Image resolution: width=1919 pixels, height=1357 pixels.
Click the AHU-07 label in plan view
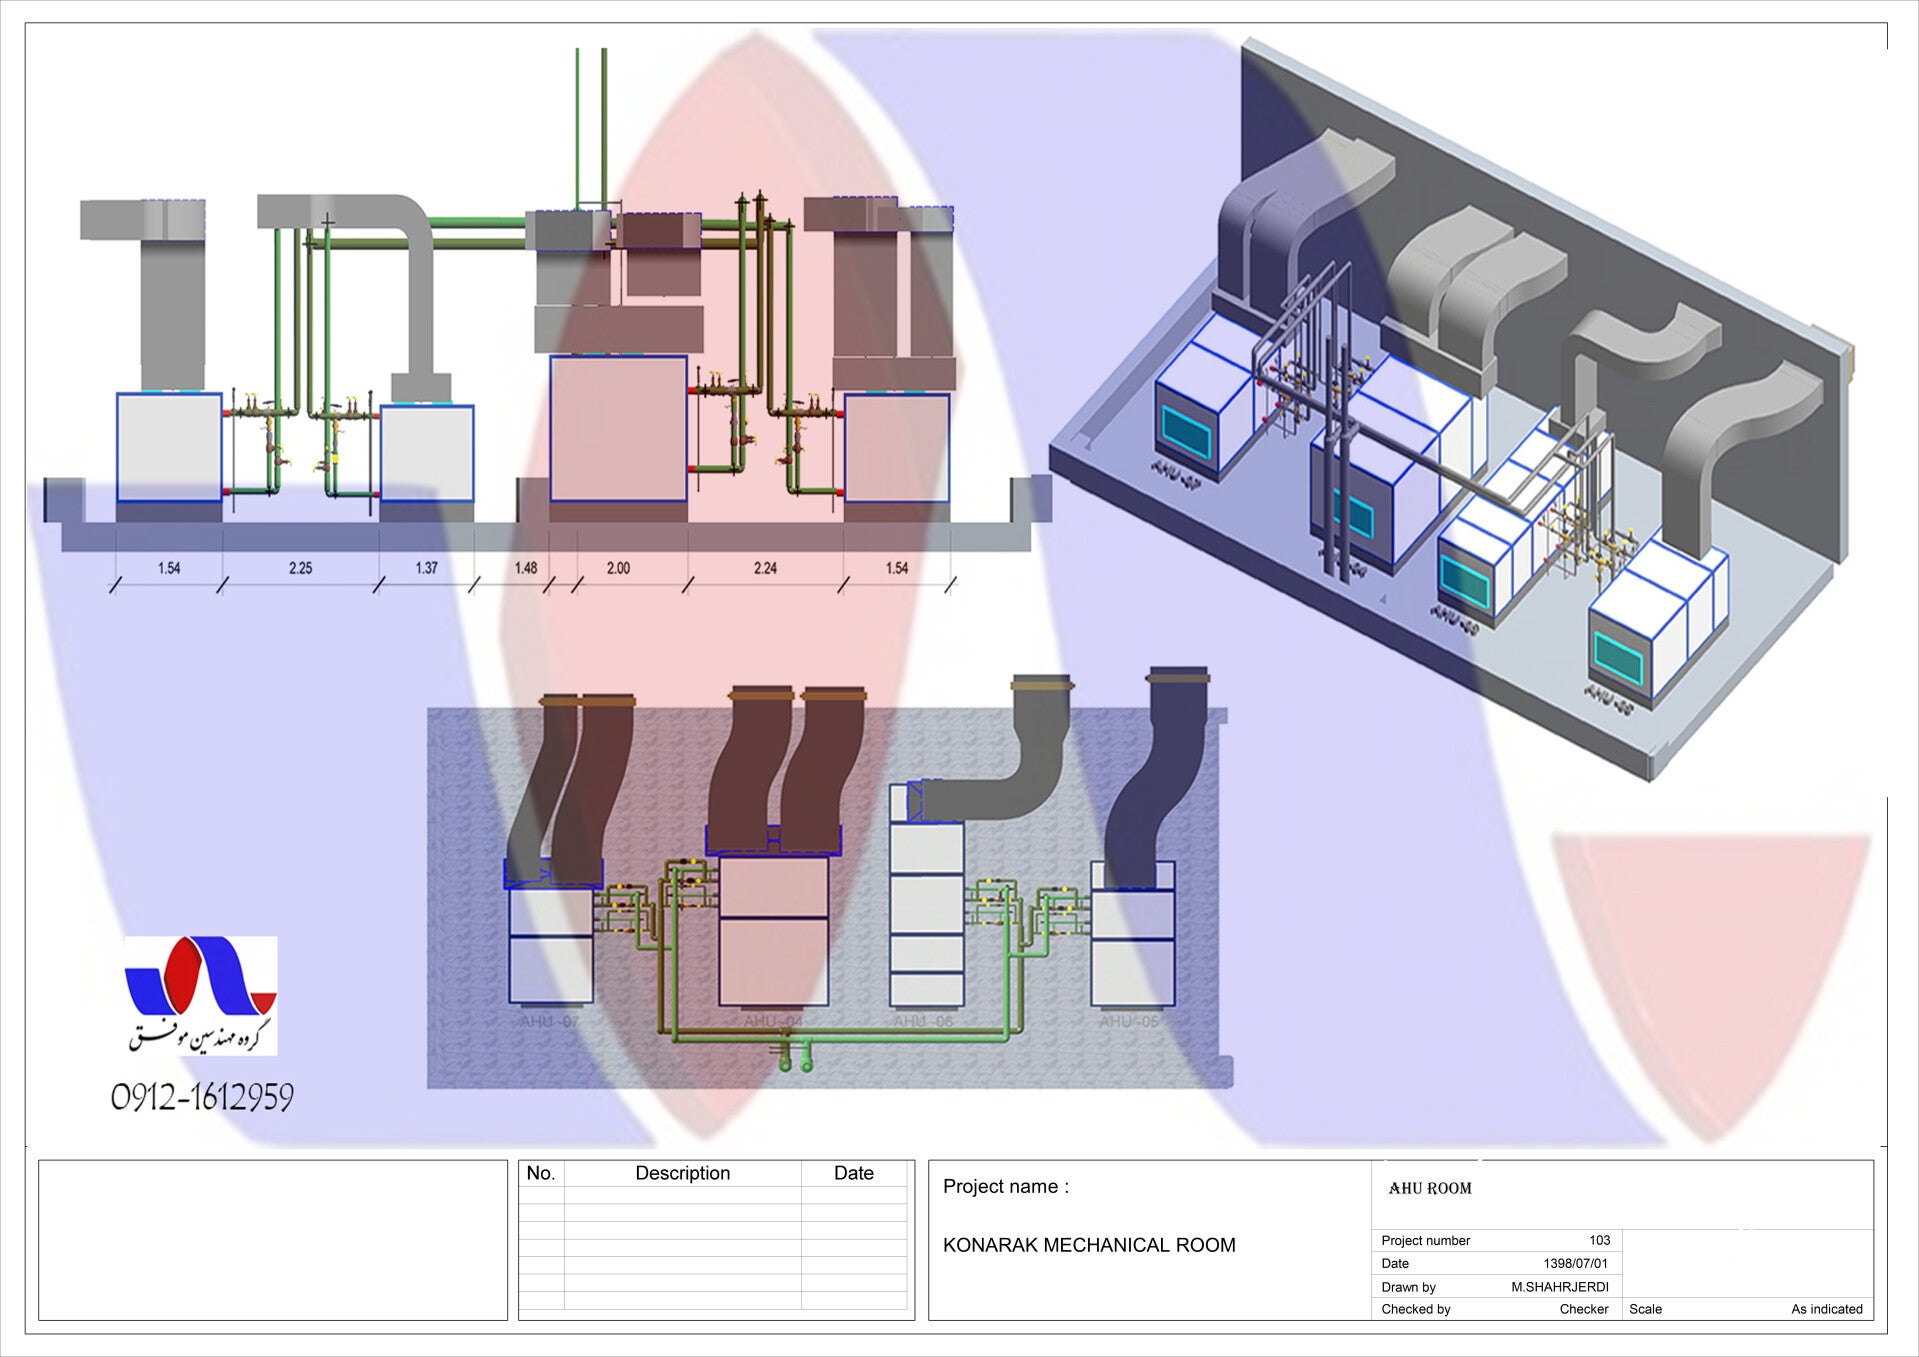tap(550, 1022)
